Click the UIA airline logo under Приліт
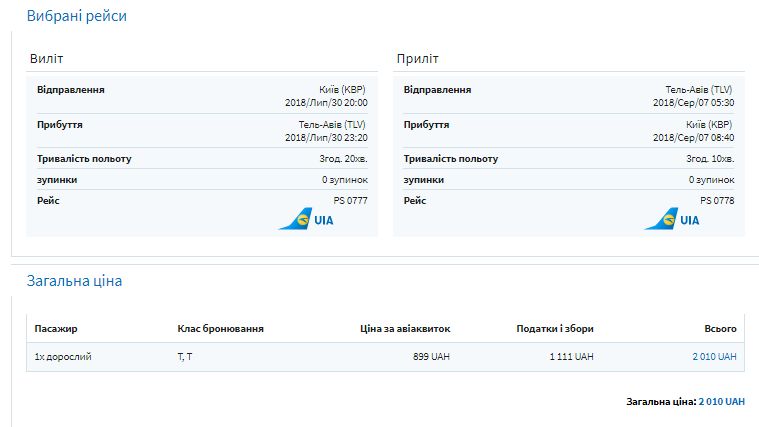 point(672,220)
